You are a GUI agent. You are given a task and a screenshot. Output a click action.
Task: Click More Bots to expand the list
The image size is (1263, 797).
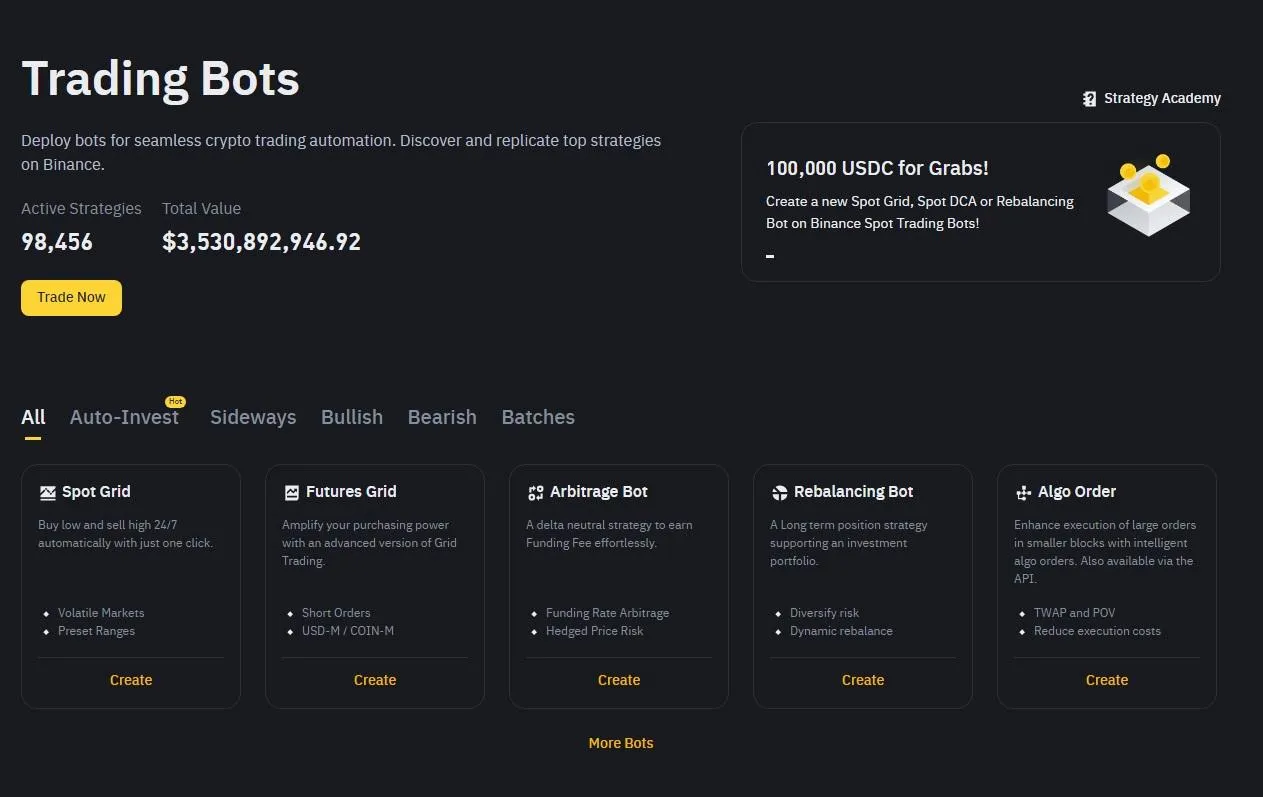(621, 743)
